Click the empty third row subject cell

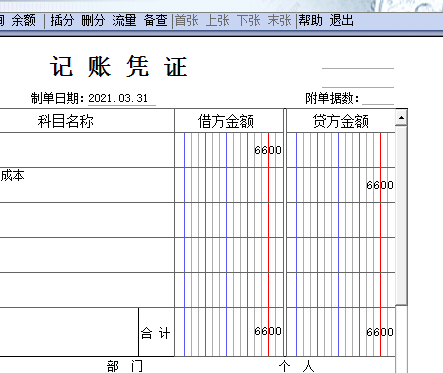(x=87, y=220)
